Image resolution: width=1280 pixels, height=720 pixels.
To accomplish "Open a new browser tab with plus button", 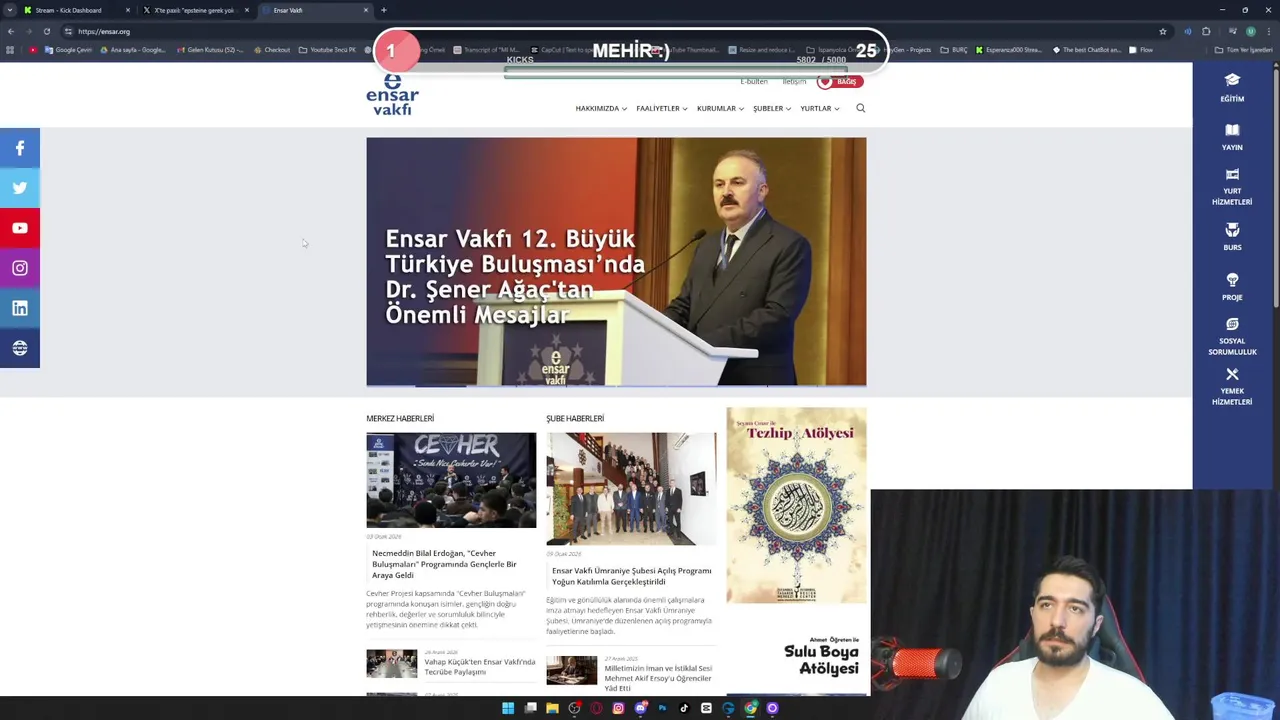I will 383,10.
